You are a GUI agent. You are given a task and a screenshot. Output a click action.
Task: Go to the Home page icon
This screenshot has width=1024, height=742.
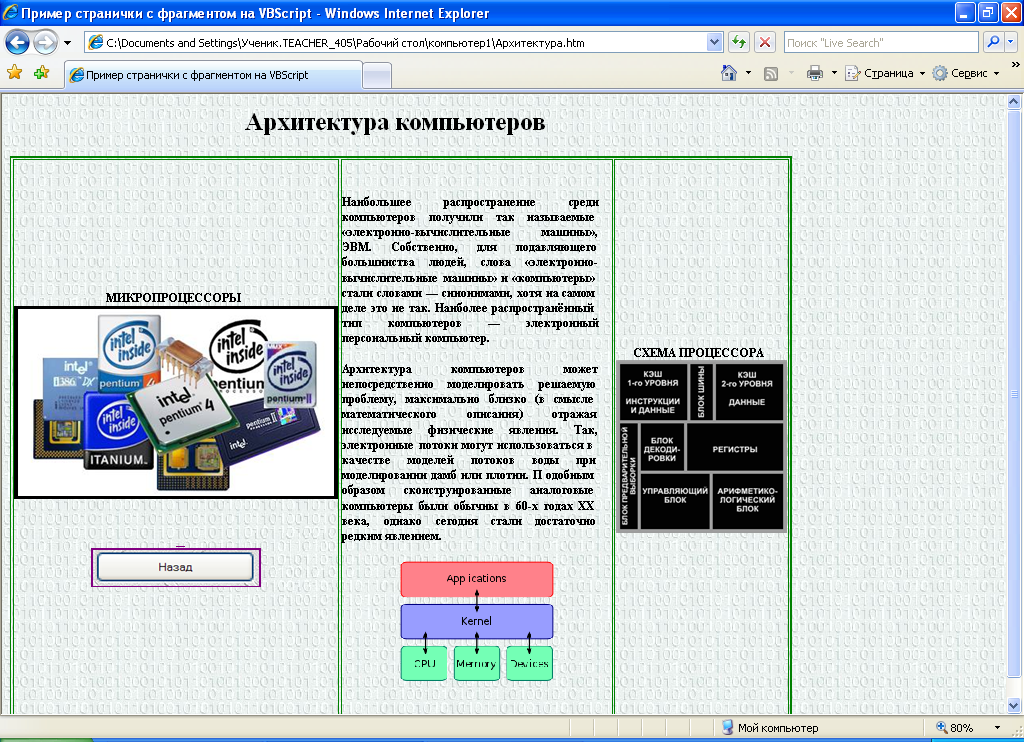pos(729,73)
